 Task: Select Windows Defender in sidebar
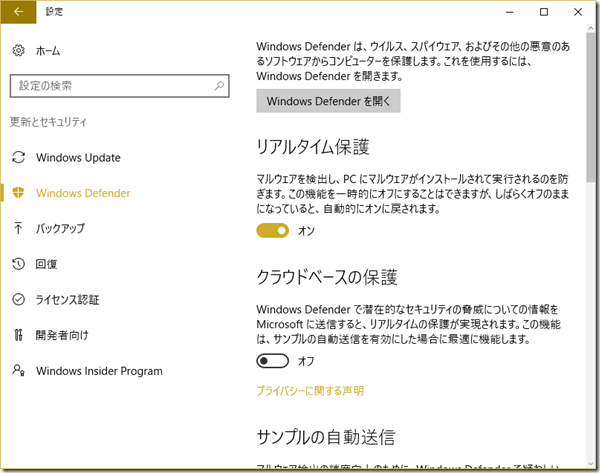83,193
